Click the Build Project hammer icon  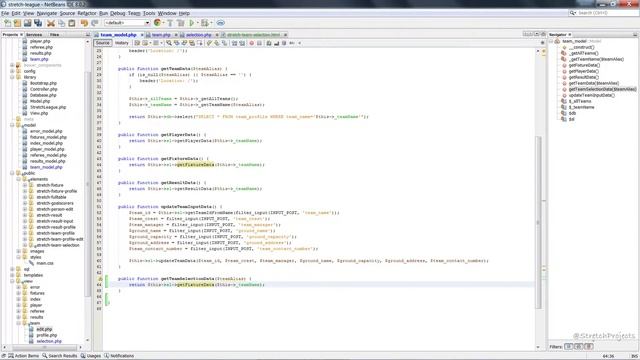(170, 23)
